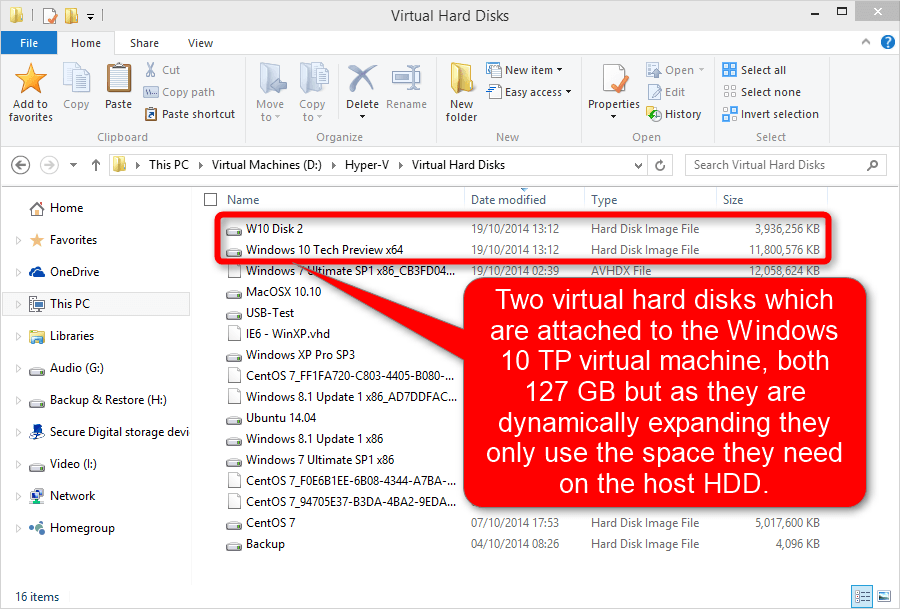Select the MacOSX 10.10 disk icon

click(234, 294)
